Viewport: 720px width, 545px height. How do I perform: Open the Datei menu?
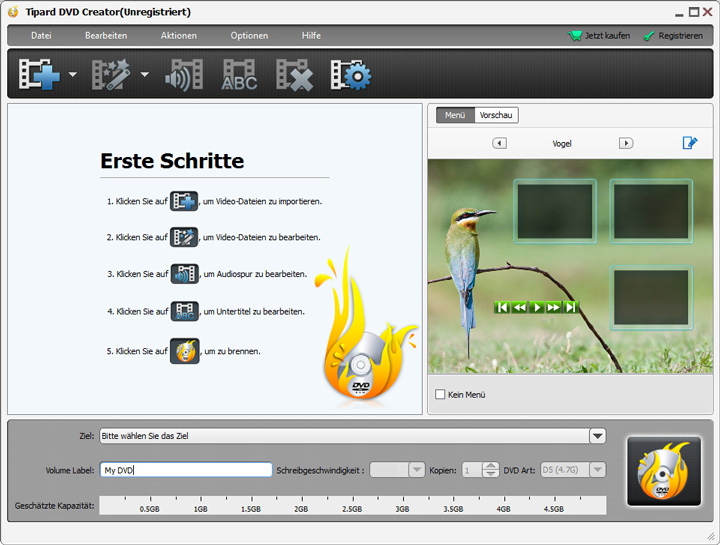tap(41, 35)
